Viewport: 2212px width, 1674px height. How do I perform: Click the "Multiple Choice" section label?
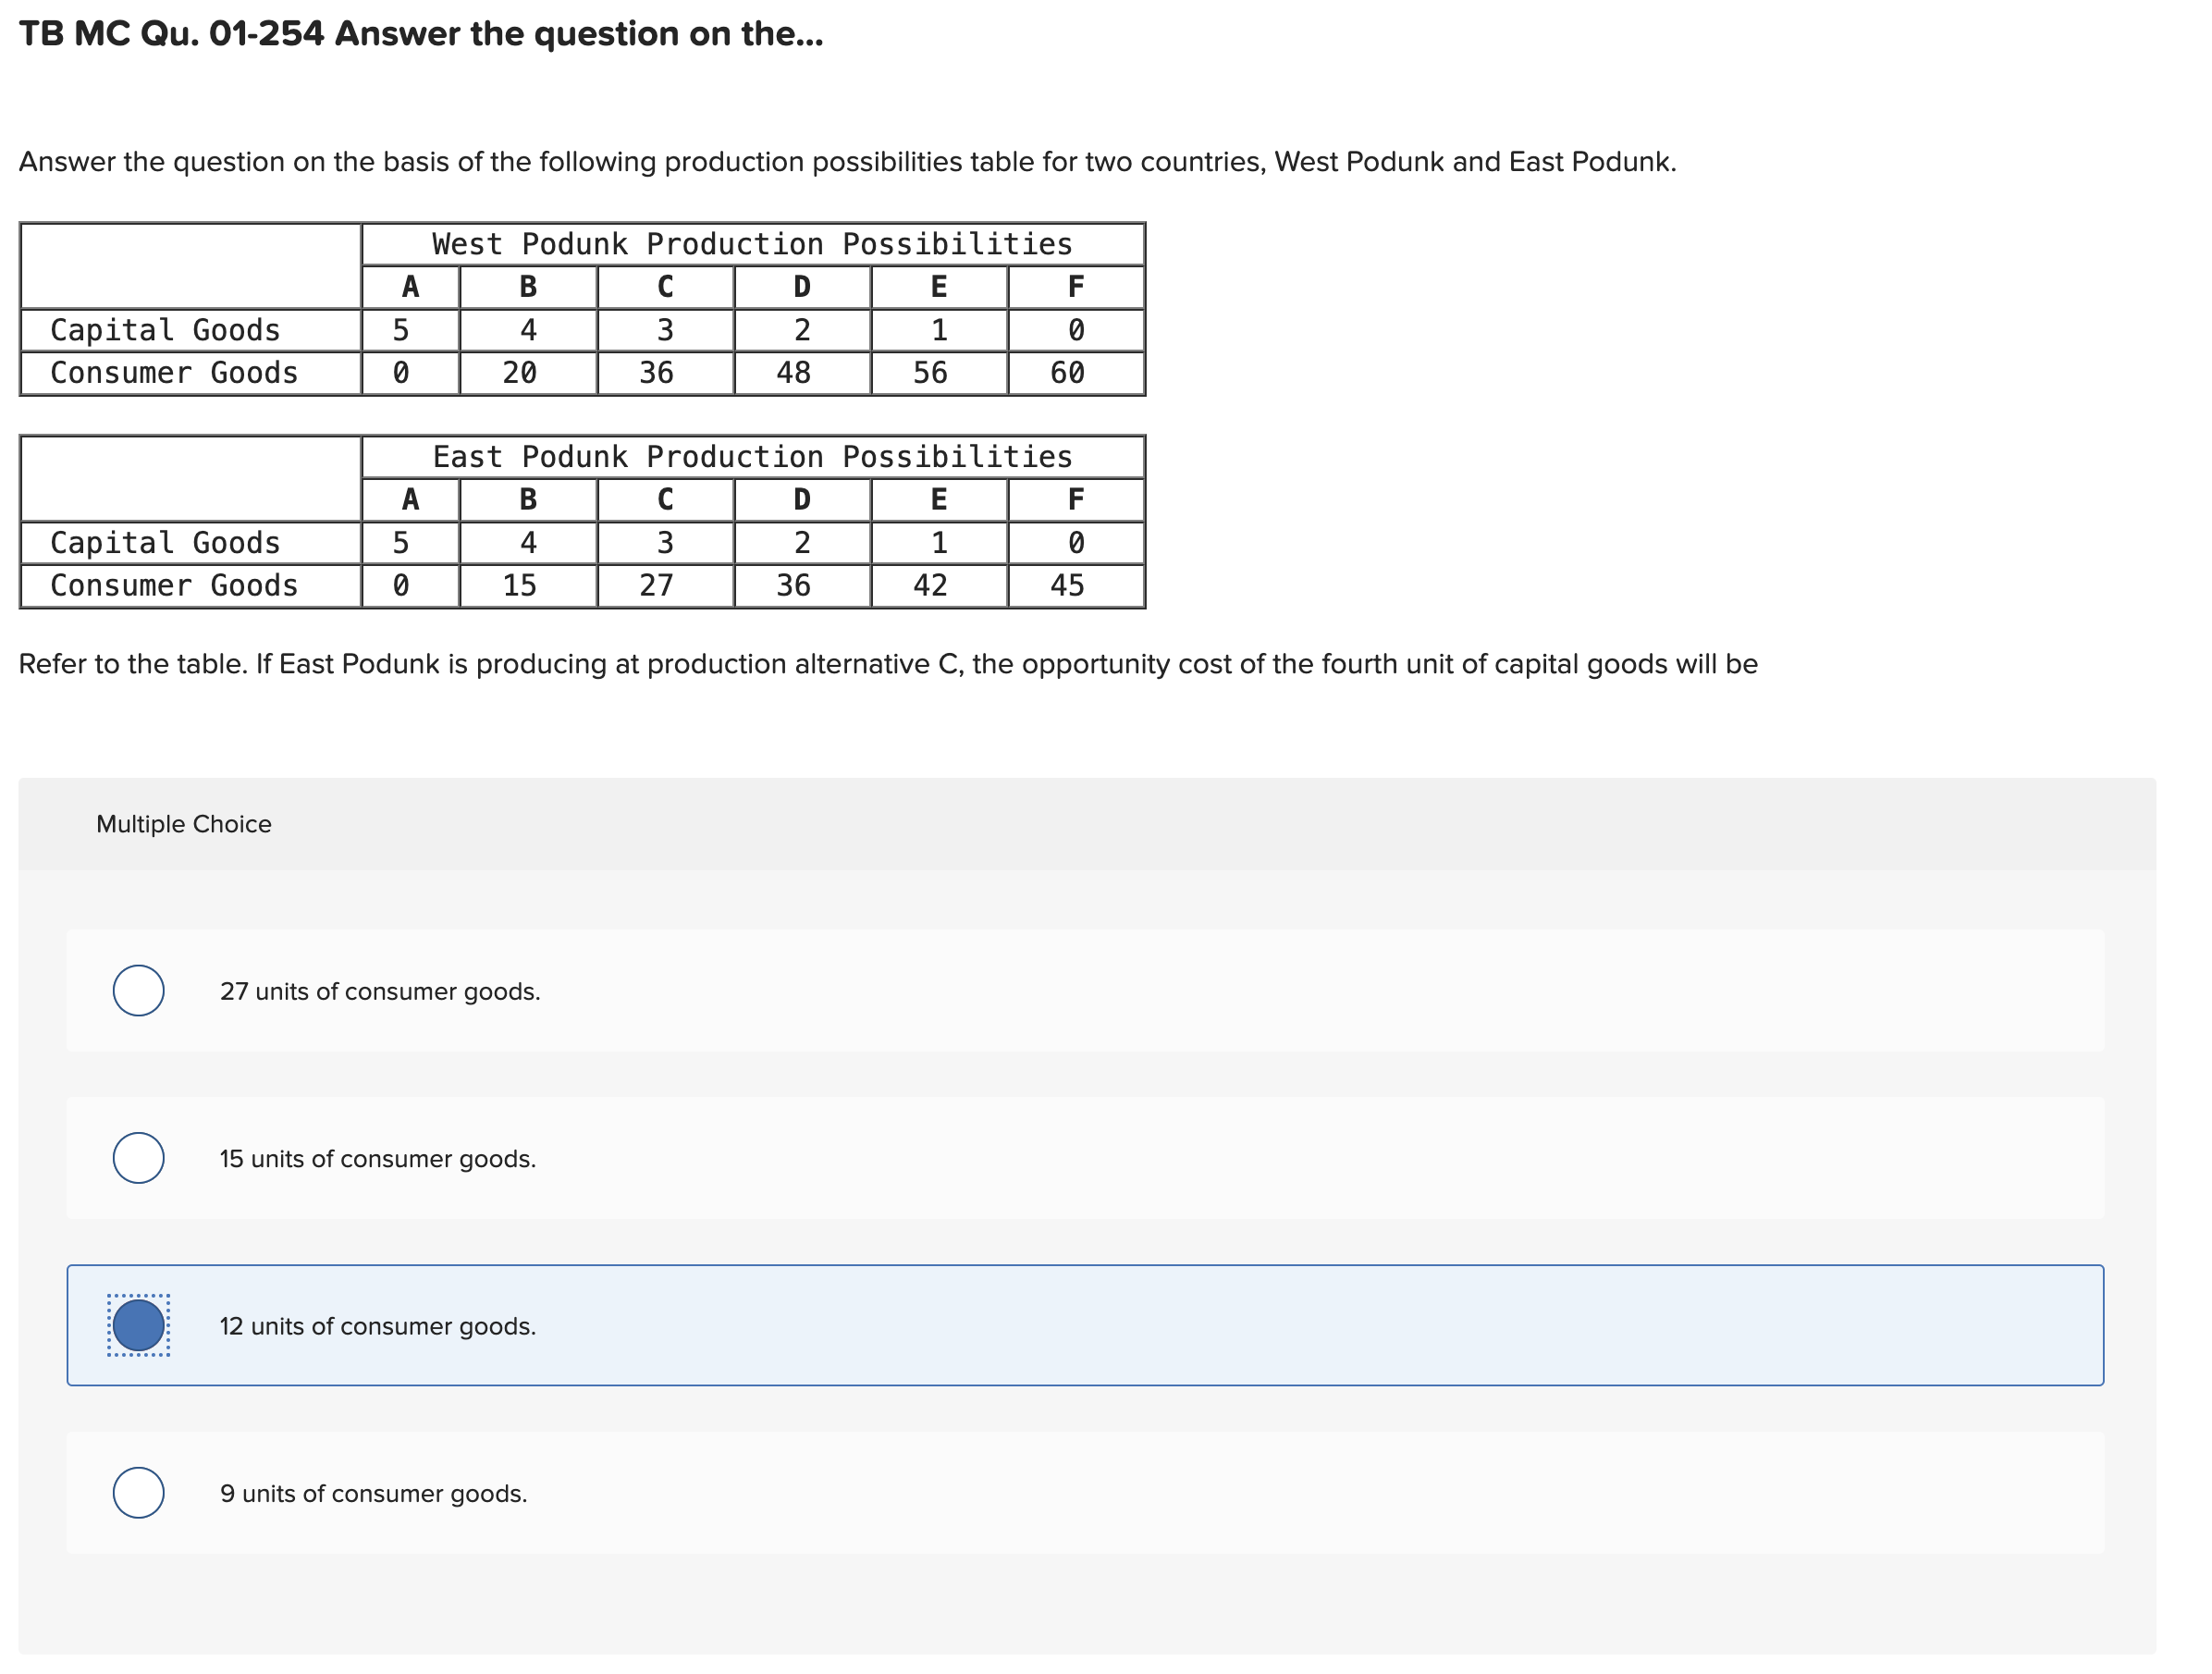pyautogui.click(x=184, y=824)
